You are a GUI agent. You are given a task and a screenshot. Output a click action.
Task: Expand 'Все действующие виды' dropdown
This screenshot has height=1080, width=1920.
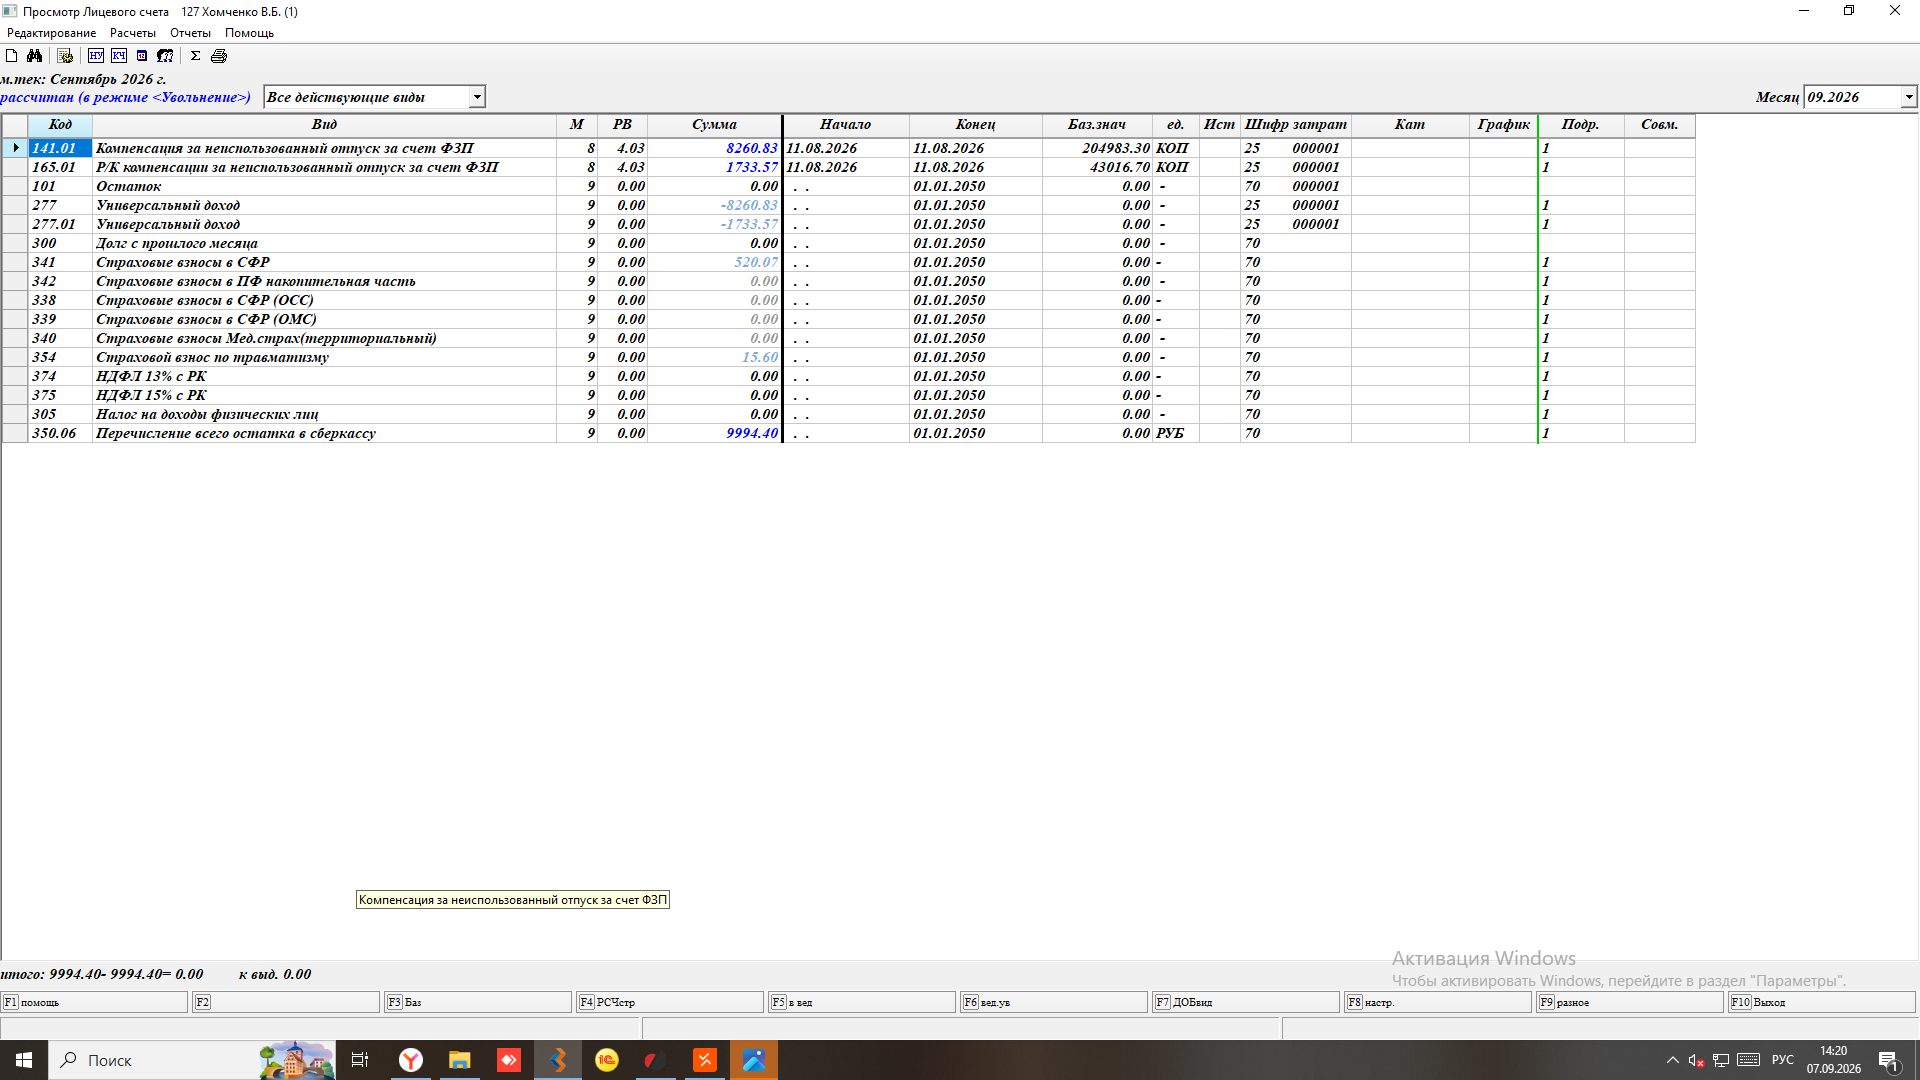click(477, 97)
